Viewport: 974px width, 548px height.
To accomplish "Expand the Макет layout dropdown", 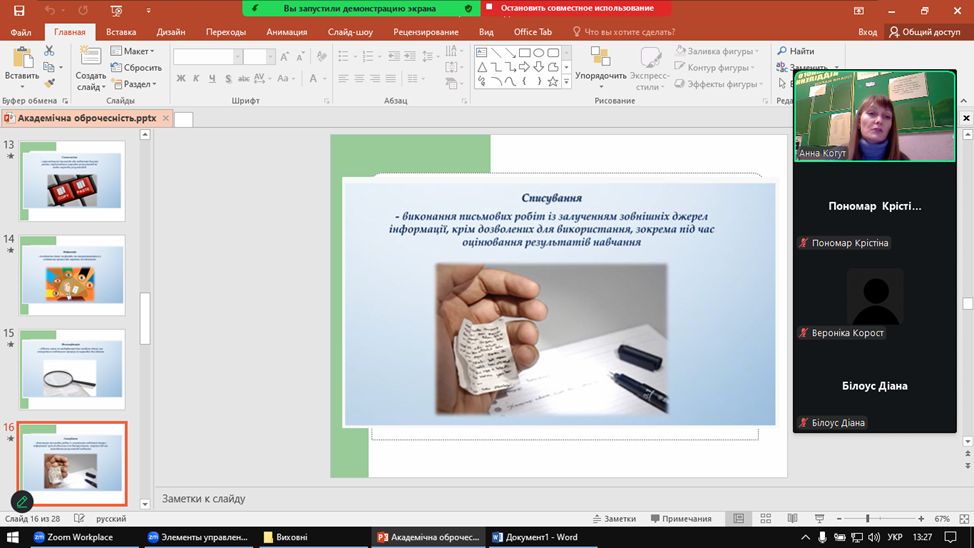I will click(132, 51).
